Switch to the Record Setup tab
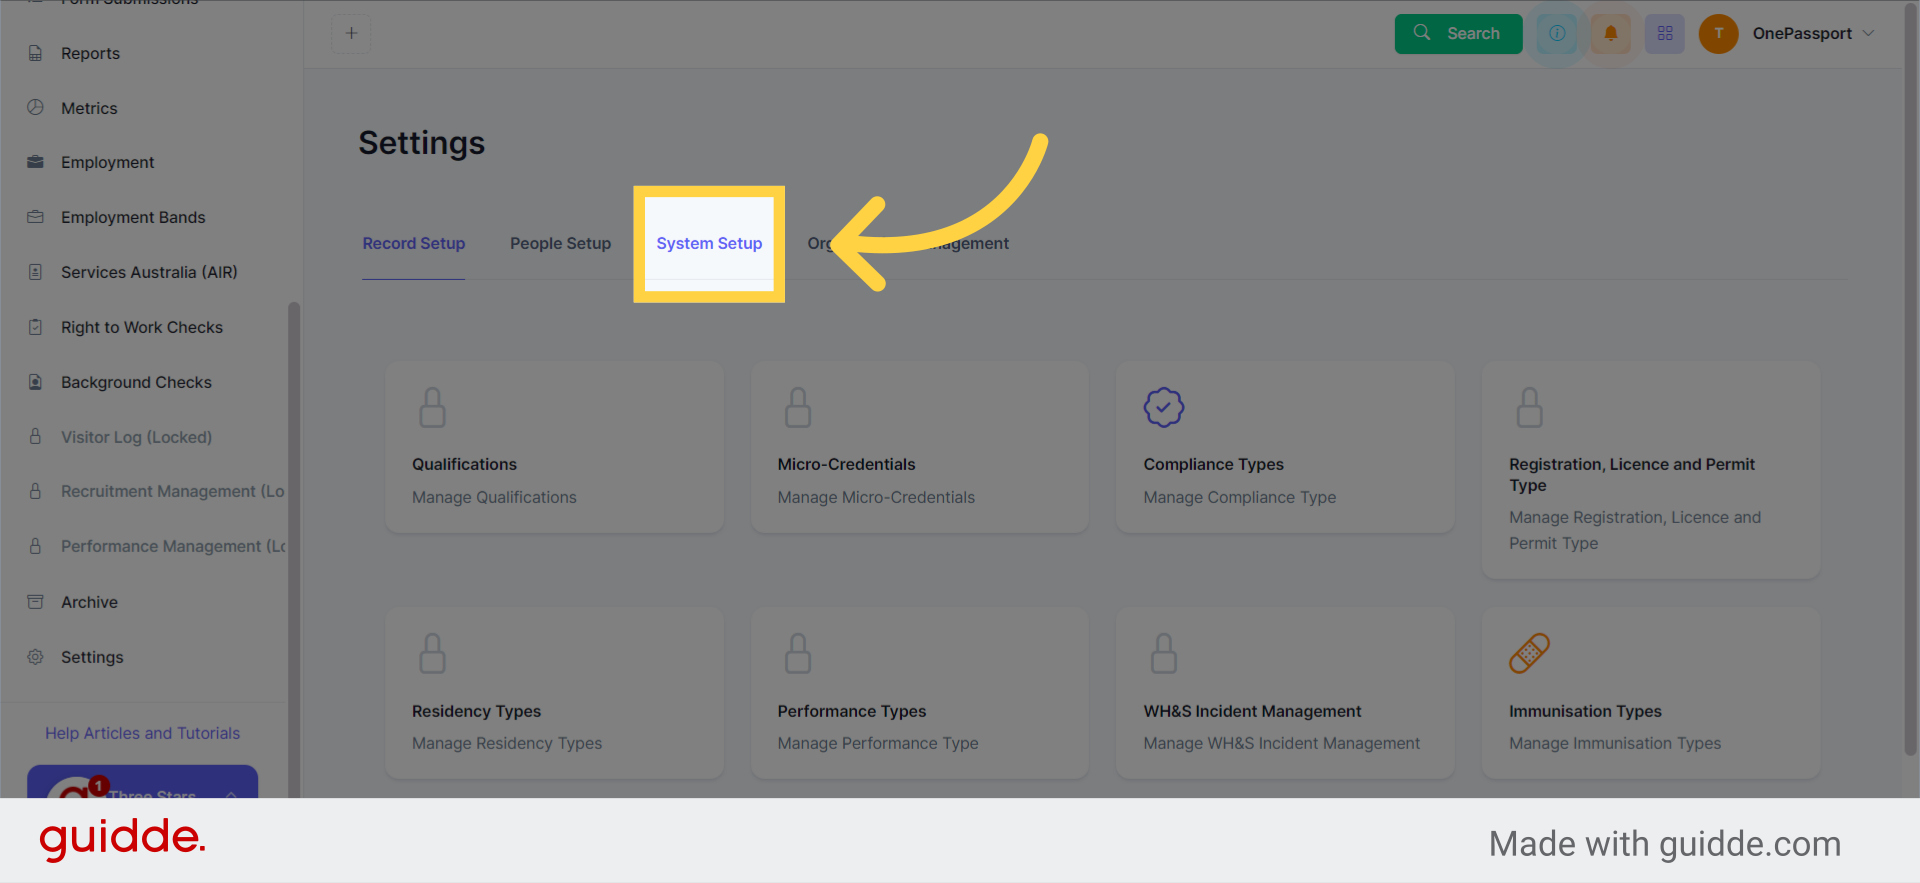This screenshot has width=1920, height=883. pyautogui.click(x=414, y=243)
